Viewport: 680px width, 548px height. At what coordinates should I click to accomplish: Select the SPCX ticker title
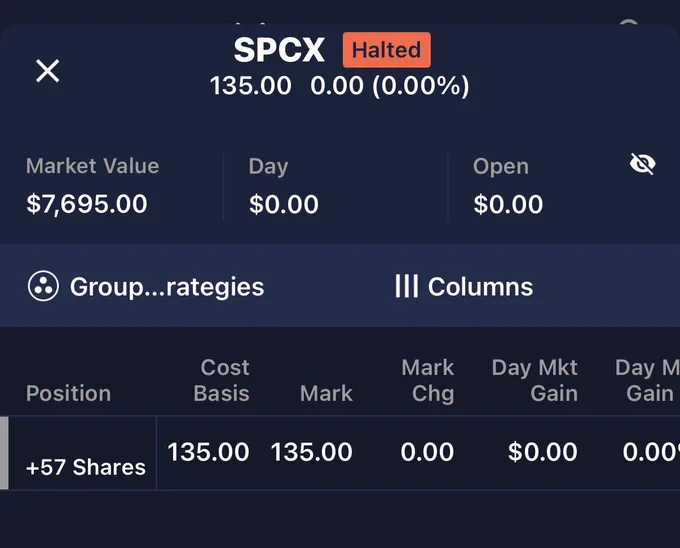point(279,49)
